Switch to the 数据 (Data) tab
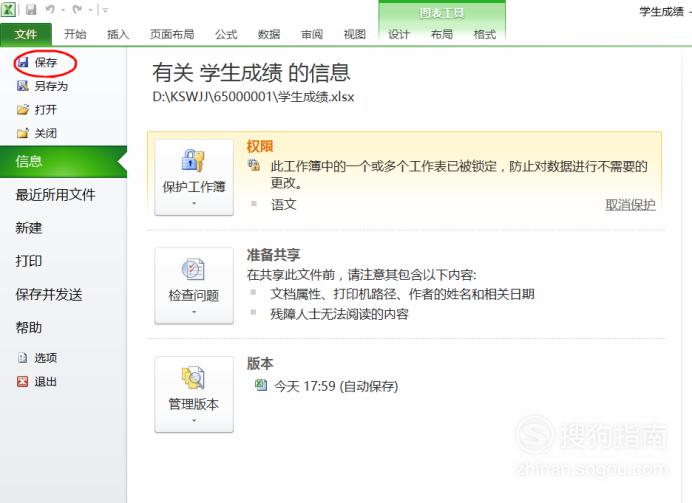Viewport: 692px width, 503px height. 269,34
